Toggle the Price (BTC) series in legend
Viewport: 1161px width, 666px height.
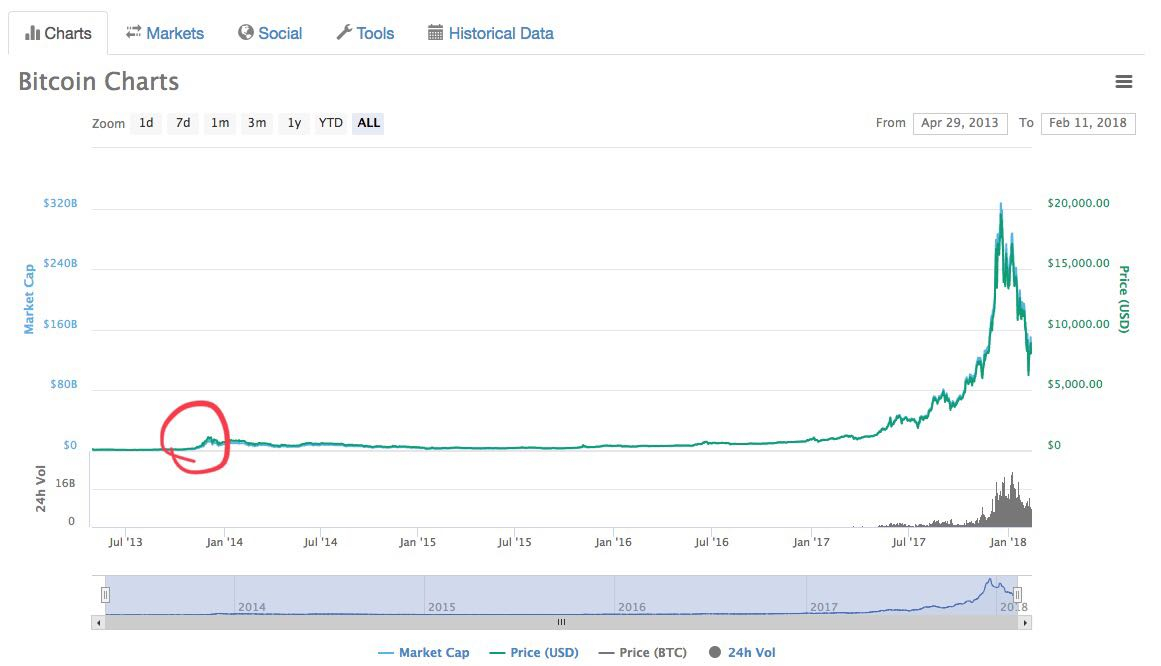[x=642, y=653]
